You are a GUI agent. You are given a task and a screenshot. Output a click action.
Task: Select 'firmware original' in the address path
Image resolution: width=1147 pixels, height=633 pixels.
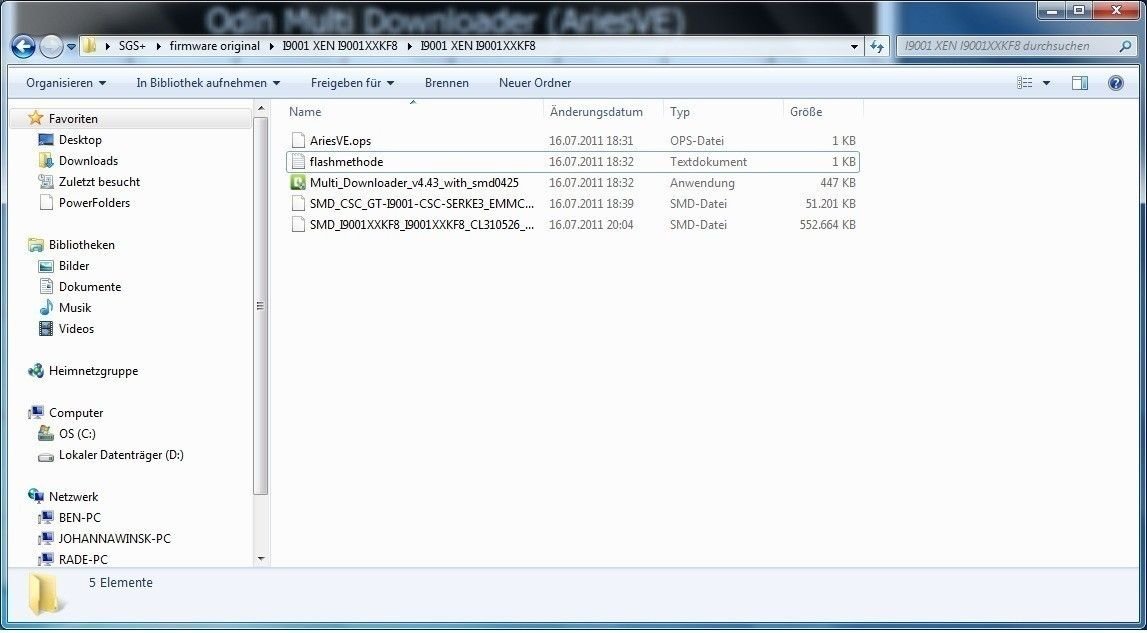[214, 46]
